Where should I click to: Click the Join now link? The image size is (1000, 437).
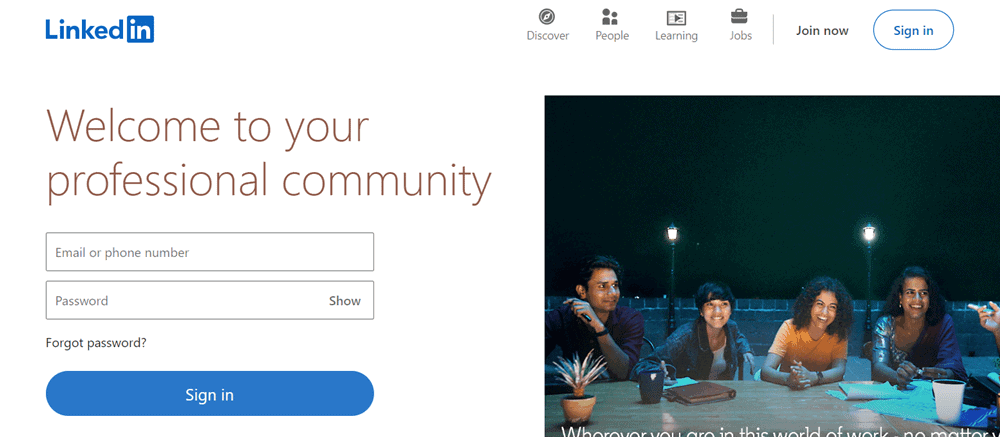point(822,31)
